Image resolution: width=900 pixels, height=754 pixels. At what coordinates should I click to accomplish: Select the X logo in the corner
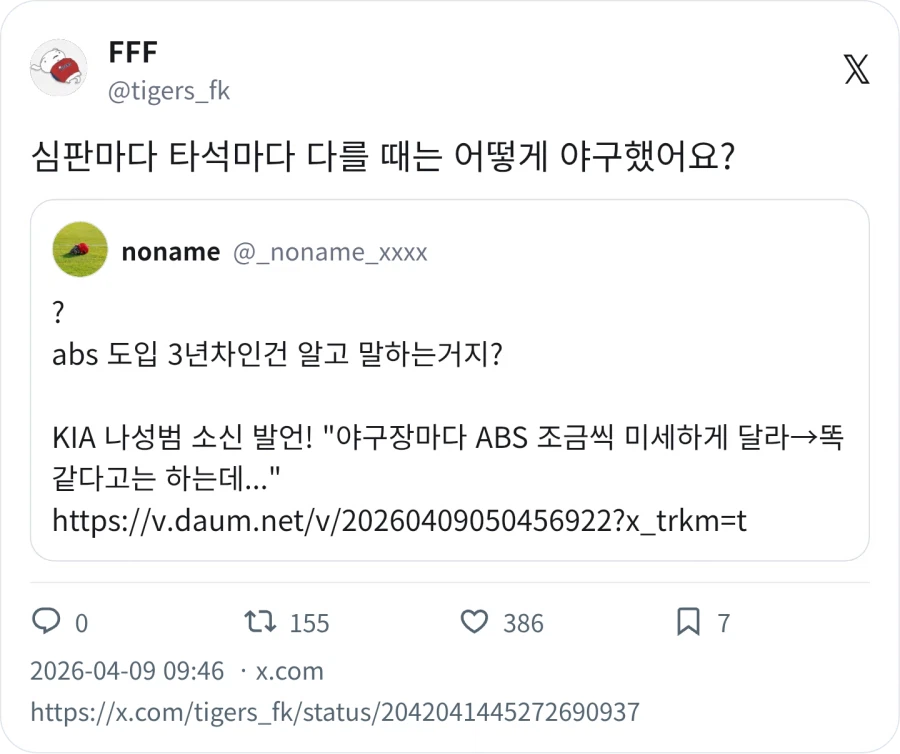855,69
